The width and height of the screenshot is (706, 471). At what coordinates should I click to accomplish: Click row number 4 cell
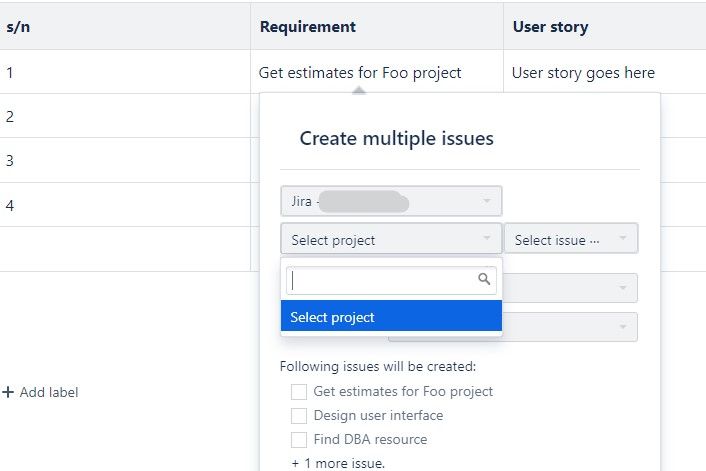click(x=125, y=205)
